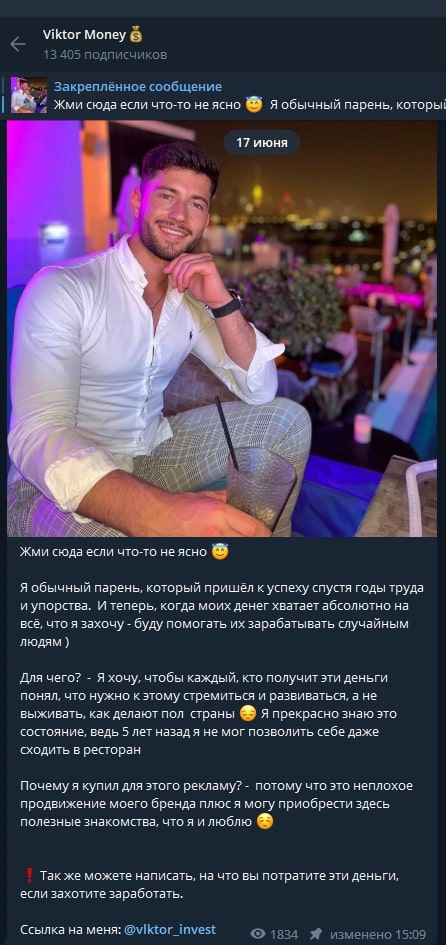This screenshot has width=446, height=945.
Task: Open the Закреплённое сообщение pinned header
Action: (x=137, y=87)
